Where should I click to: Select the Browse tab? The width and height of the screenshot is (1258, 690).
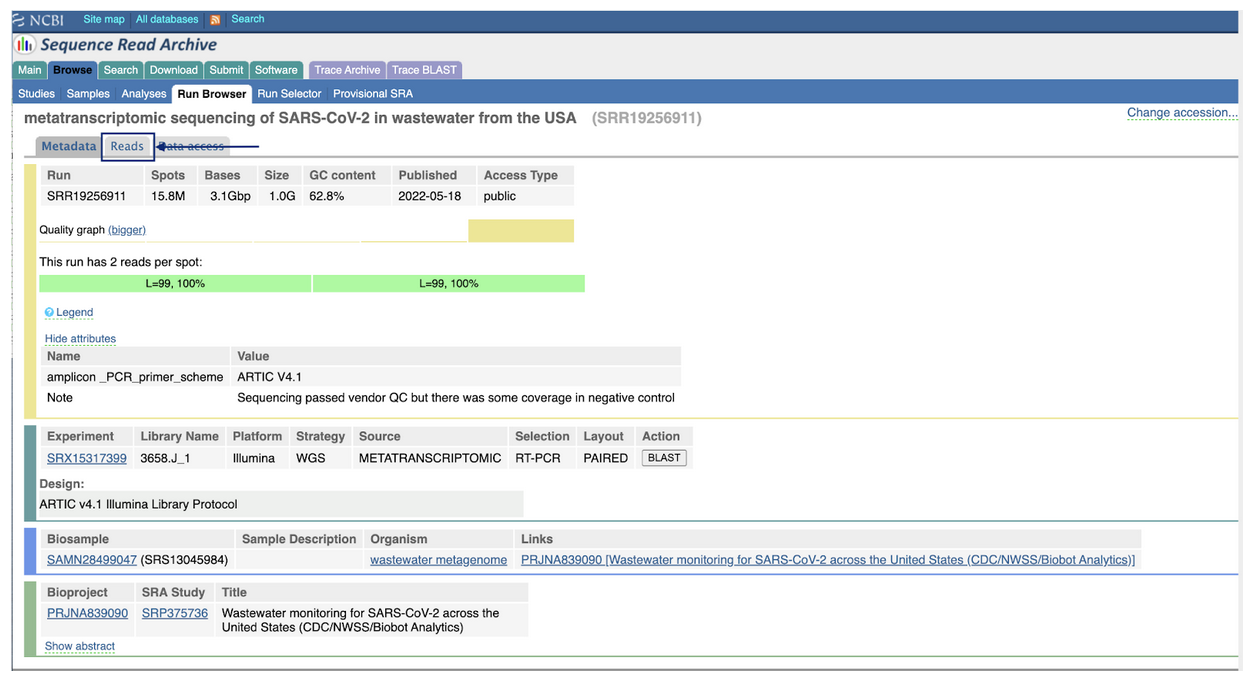tap(72, 70)
